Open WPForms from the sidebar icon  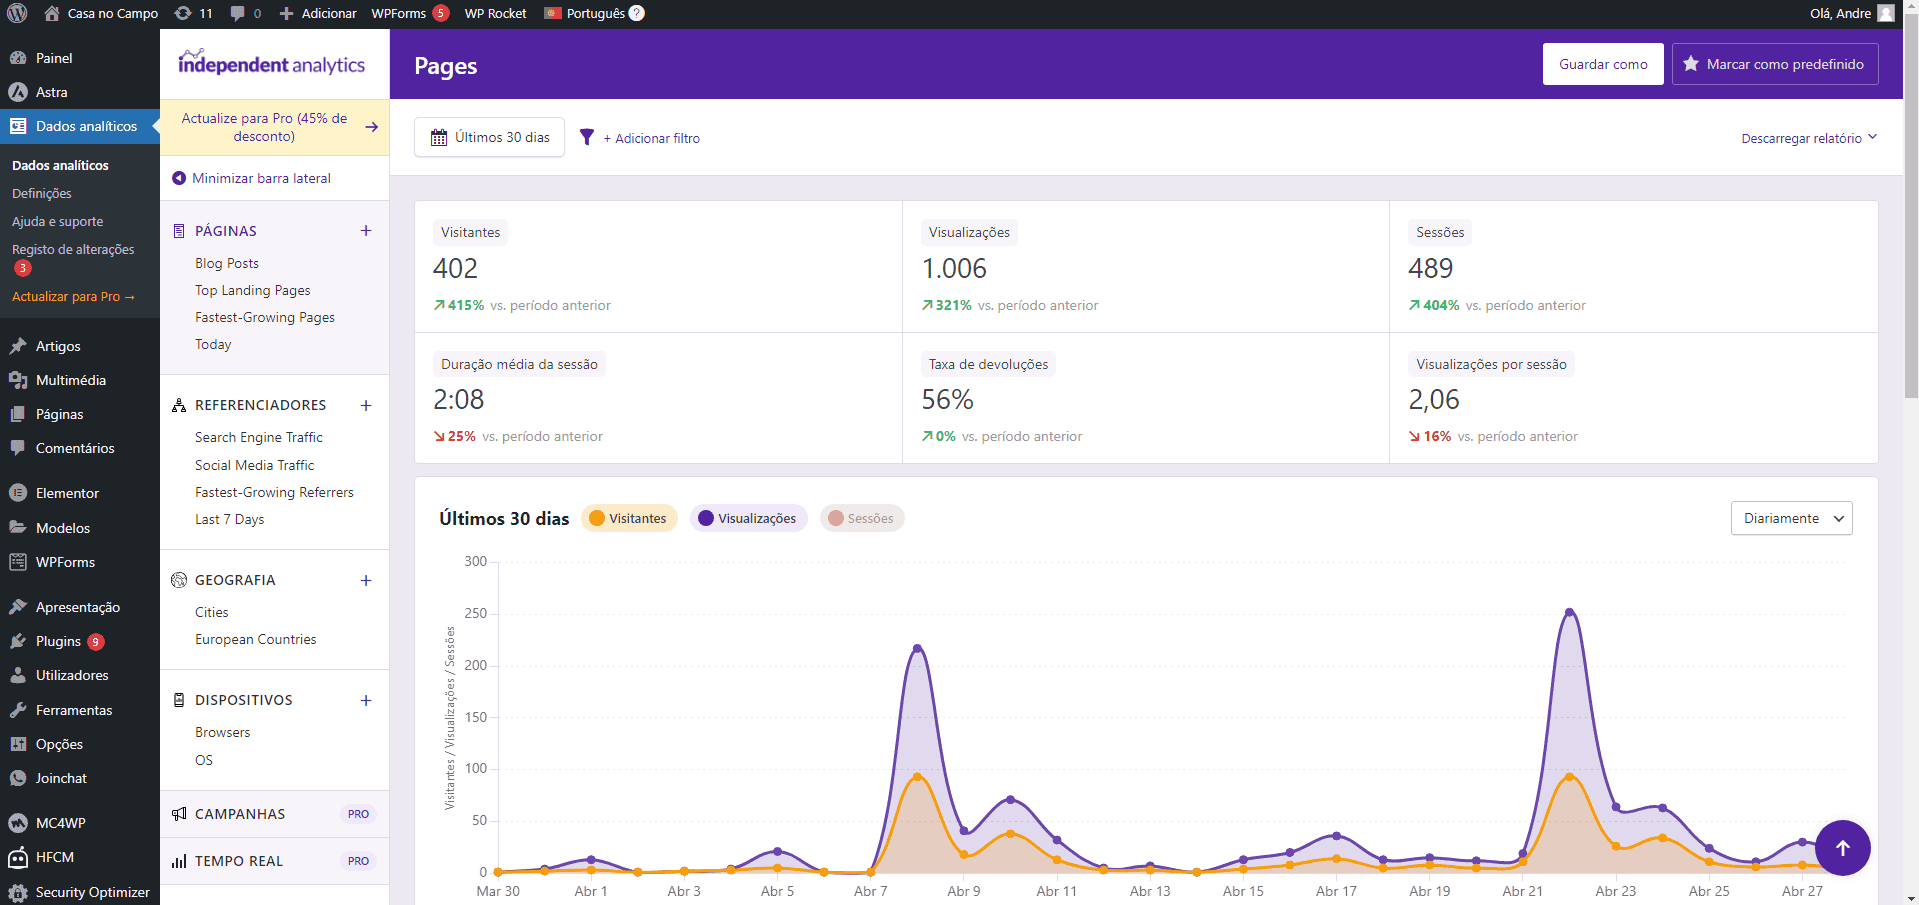click(18, 562)
